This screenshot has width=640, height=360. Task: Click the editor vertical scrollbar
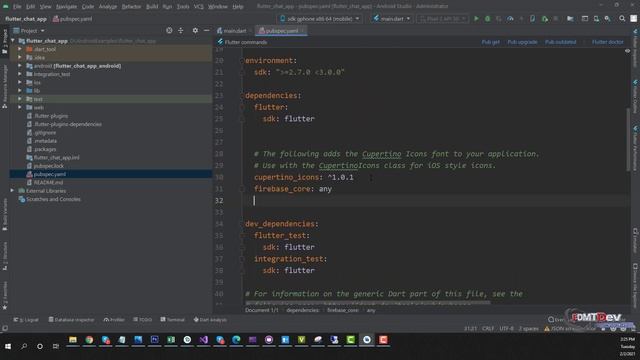pos(628,140)
